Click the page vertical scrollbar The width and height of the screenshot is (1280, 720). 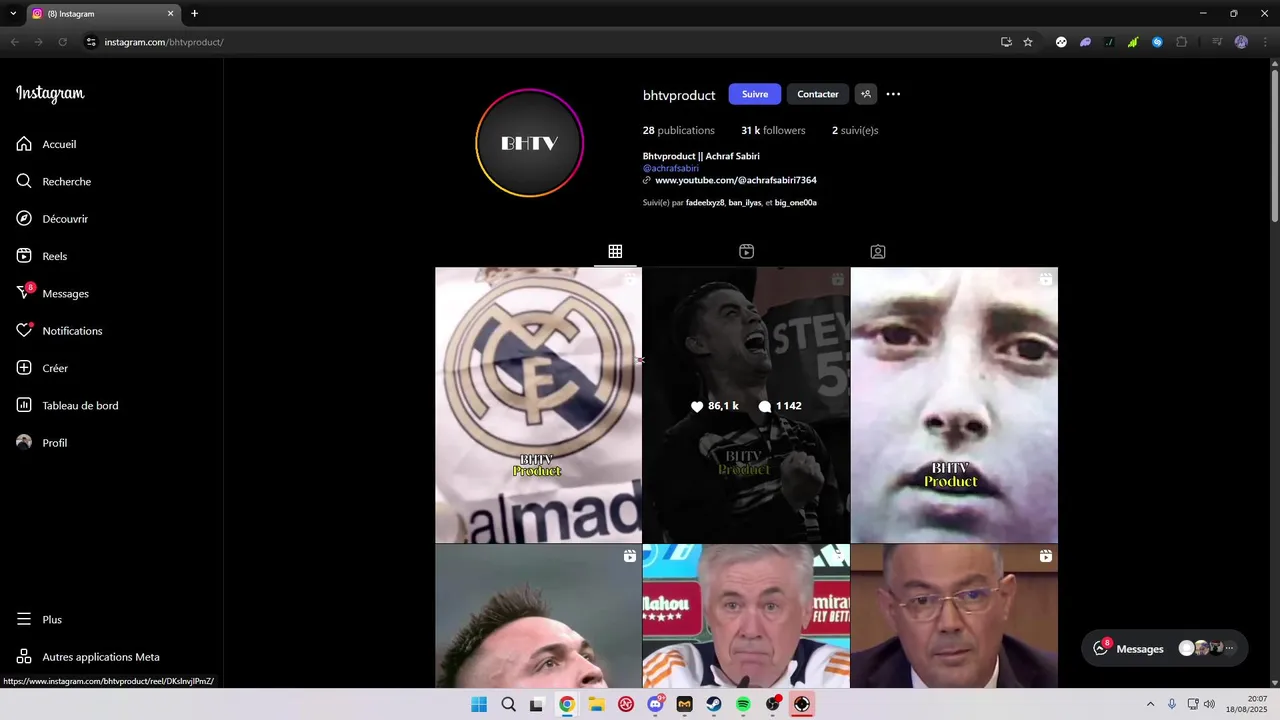pyautogui.click(x=1274, y=145)
